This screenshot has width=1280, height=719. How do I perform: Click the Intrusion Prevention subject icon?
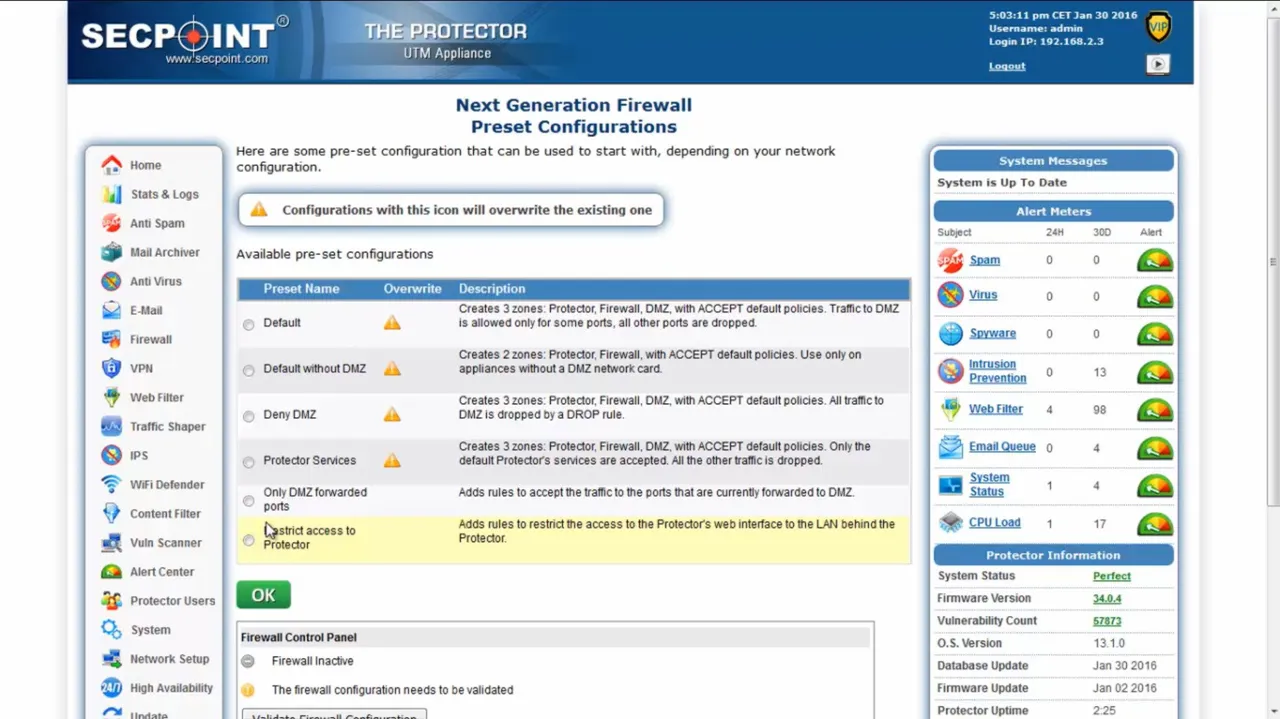point(950,371)
